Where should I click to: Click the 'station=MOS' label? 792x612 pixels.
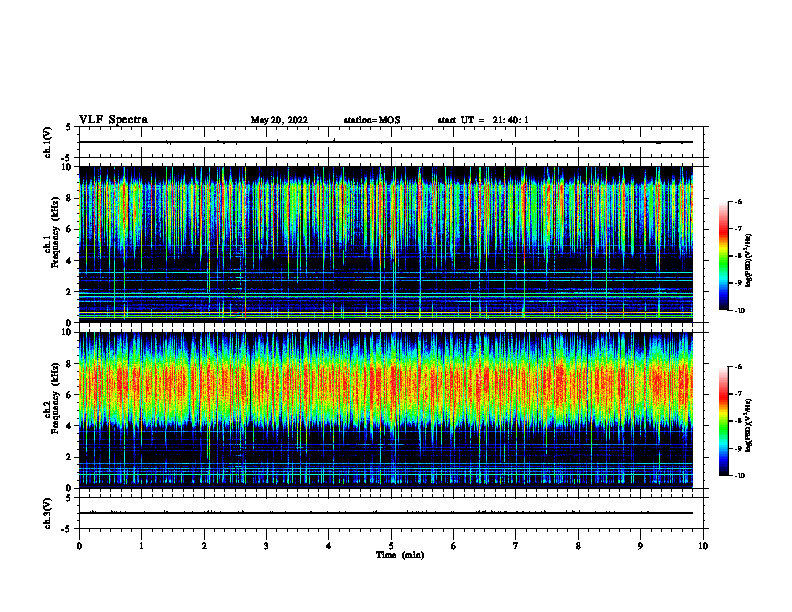point(372,120)
